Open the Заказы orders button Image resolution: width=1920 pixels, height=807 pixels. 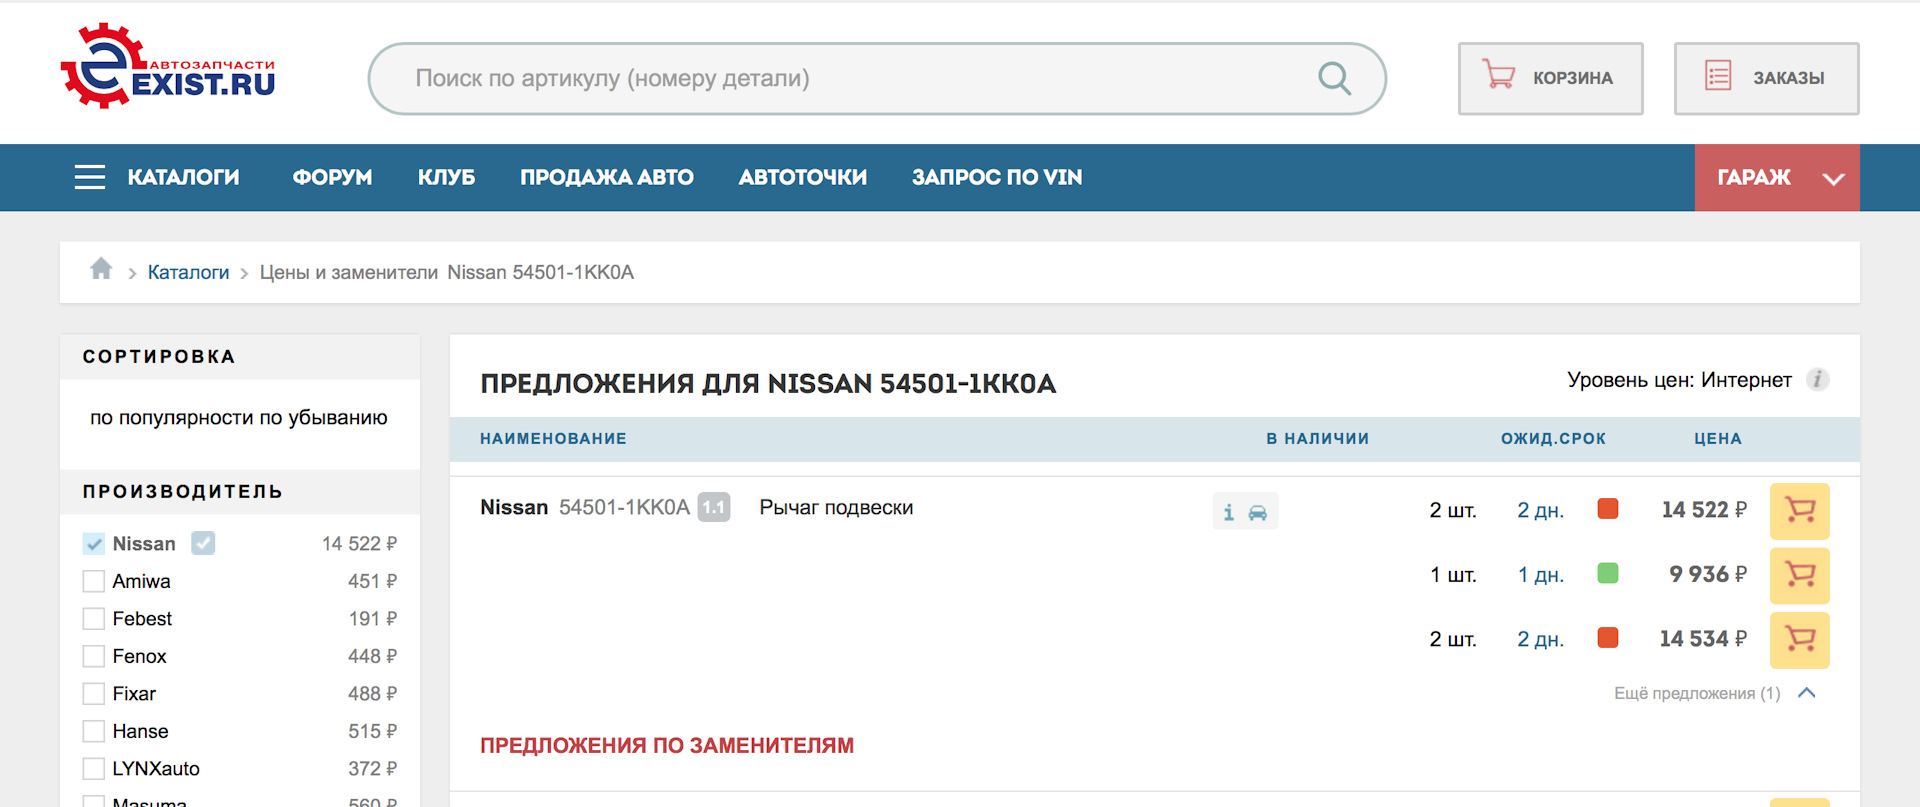point(1766,78)
